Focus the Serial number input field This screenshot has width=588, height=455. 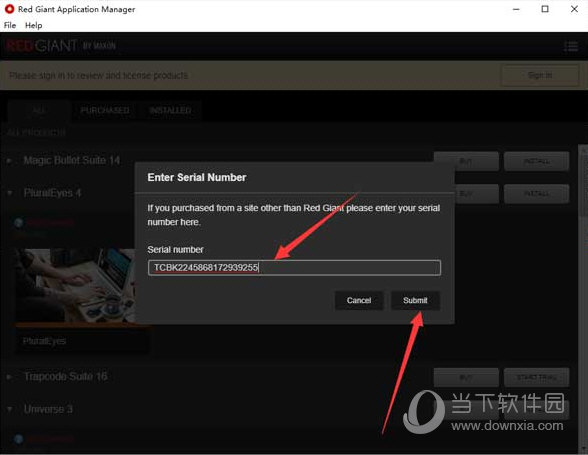294,268
